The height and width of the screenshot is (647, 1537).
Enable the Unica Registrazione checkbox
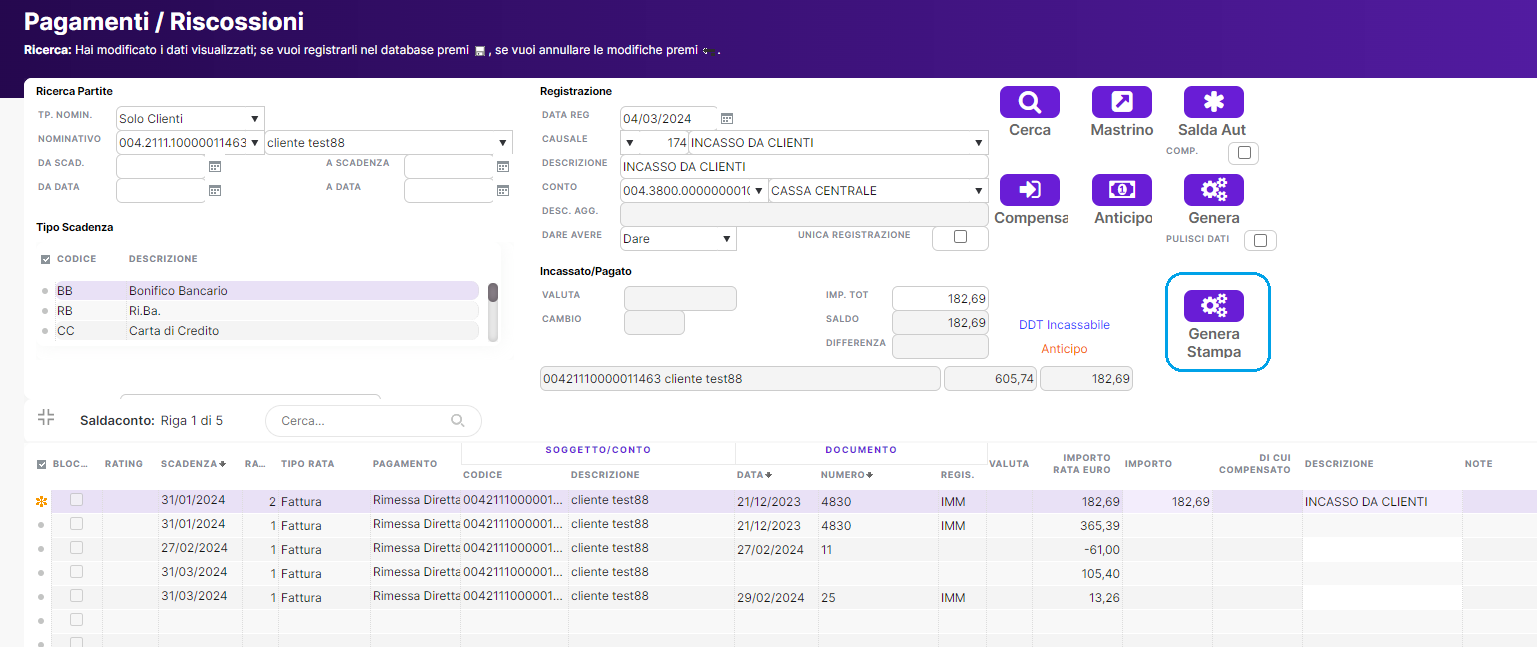point(960,237)
